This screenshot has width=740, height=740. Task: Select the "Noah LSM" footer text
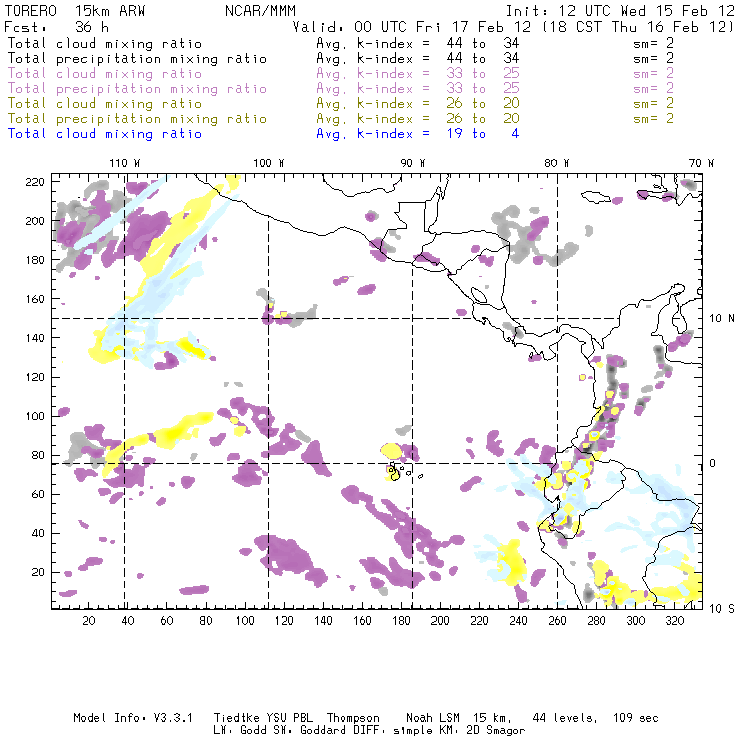433,718
